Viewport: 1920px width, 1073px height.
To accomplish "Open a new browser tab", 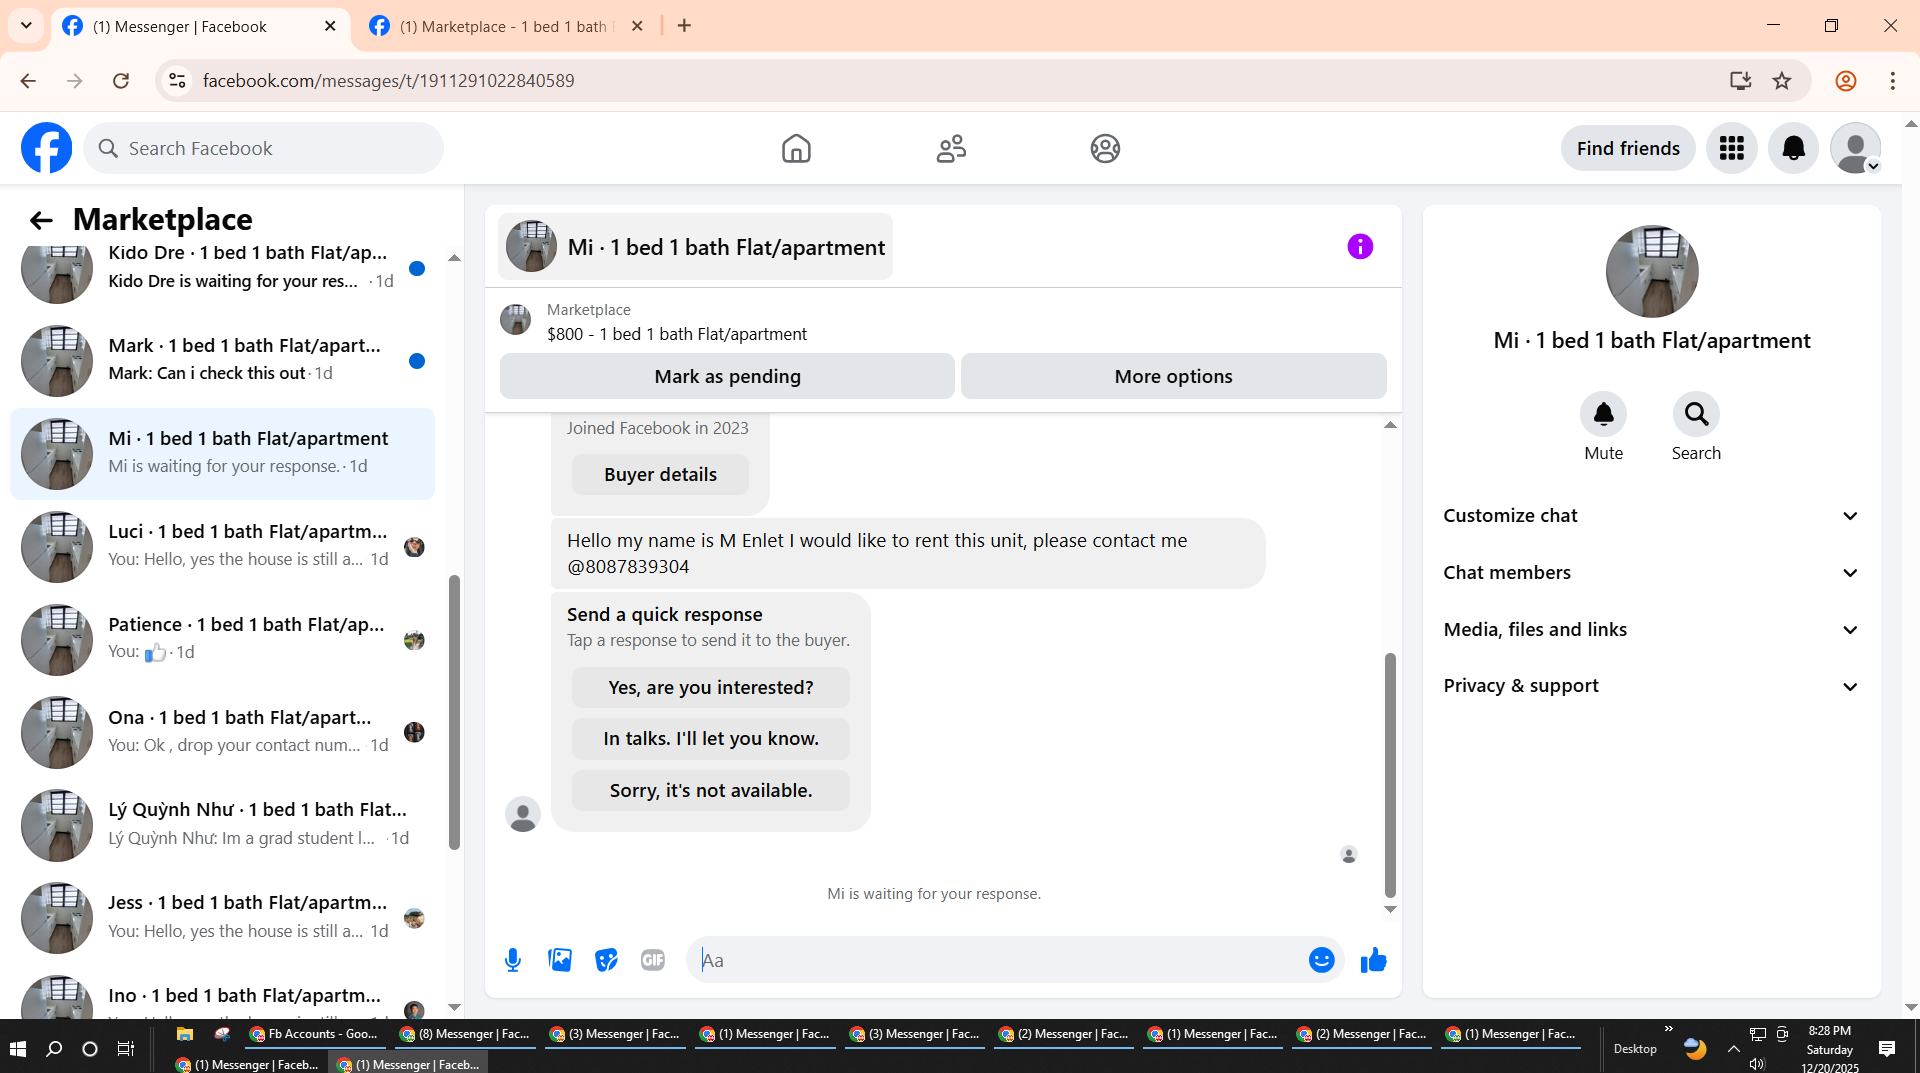I will pos(684,26).
